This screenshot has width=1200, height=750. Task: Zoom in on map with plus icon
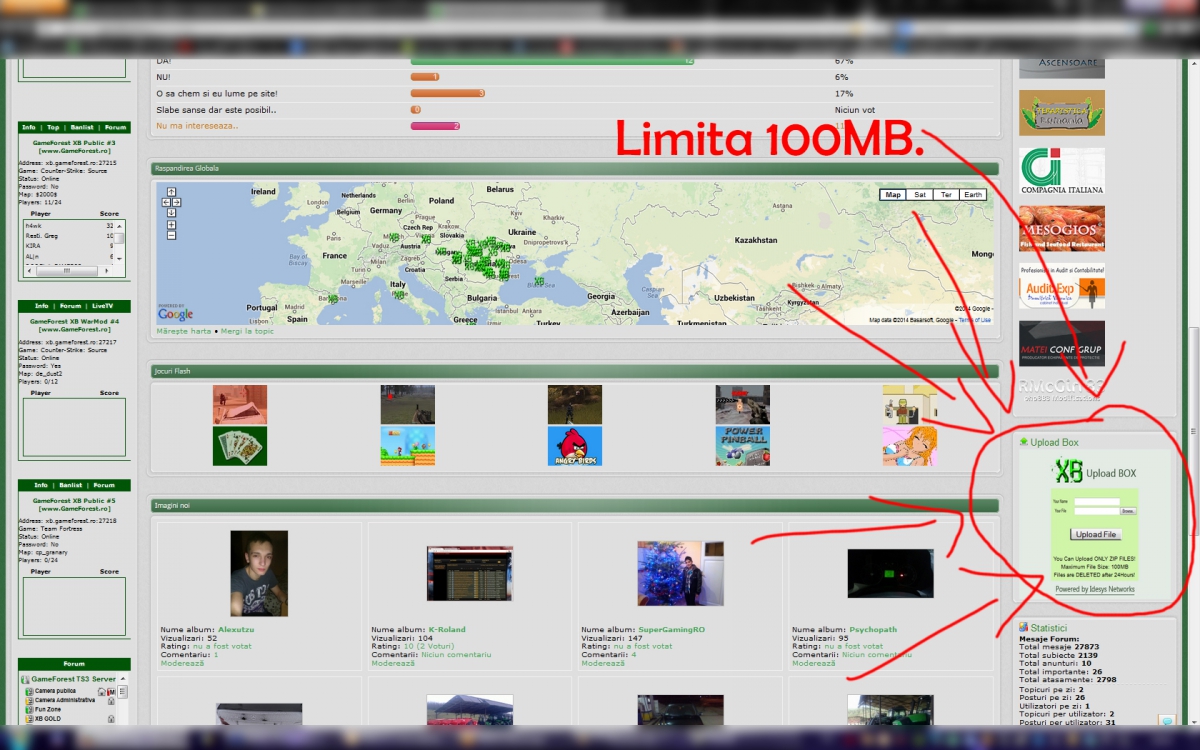172,225
